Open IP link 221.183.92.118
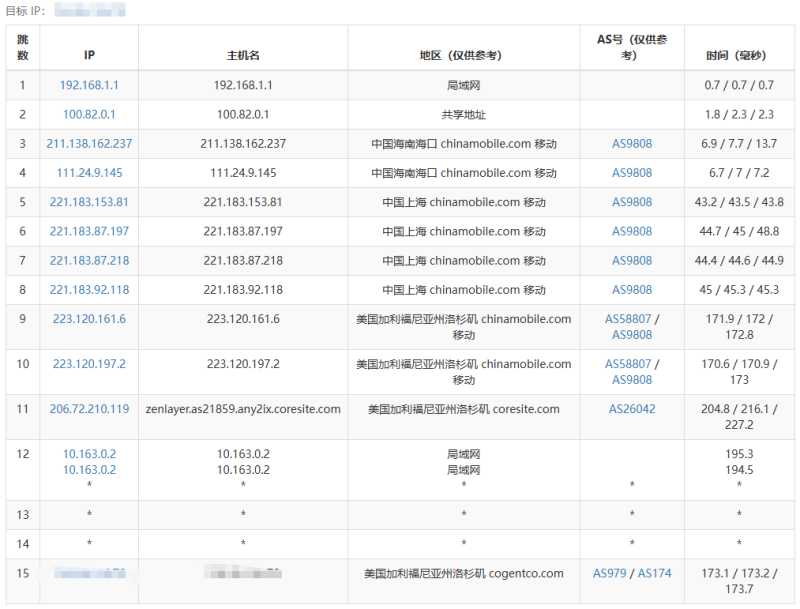 [x=89, y=290]
